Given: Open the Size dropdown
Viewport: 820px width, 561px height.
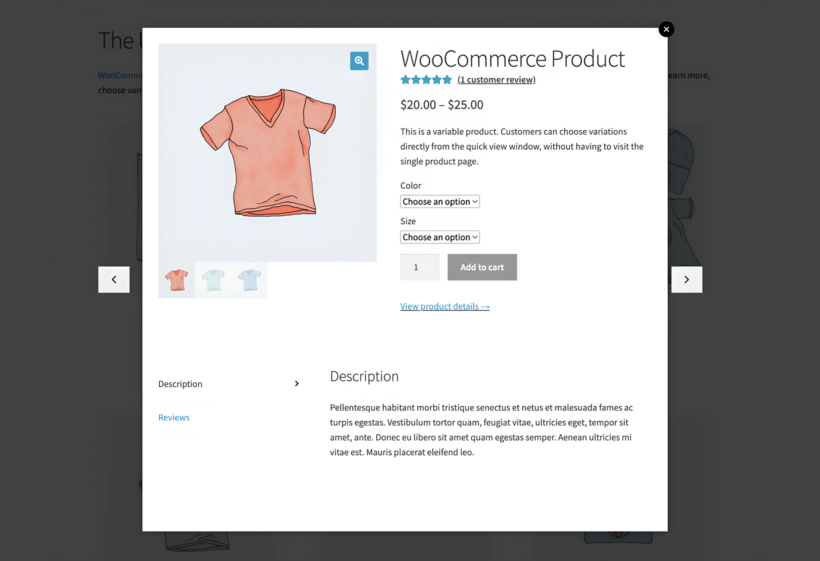Looking at the screenshot, I should 440,237.
